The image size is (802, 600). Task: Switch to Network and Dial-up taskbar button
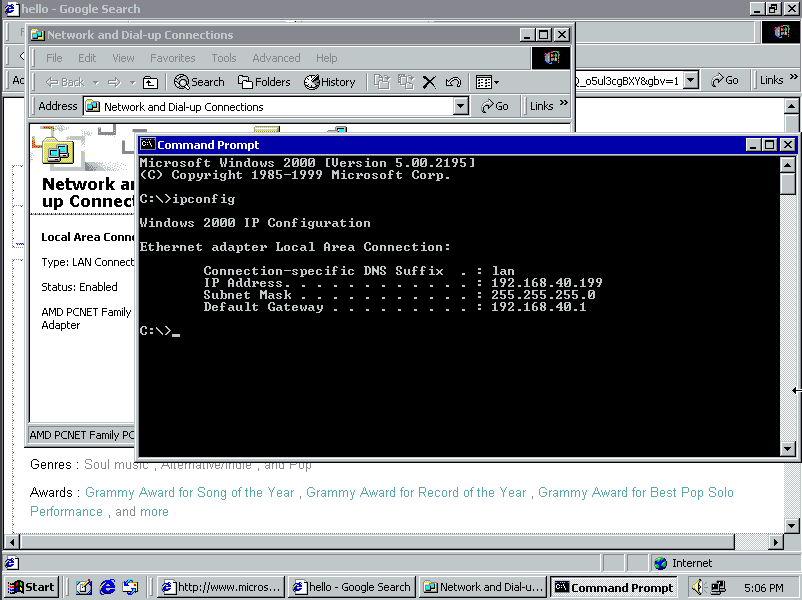483,587
